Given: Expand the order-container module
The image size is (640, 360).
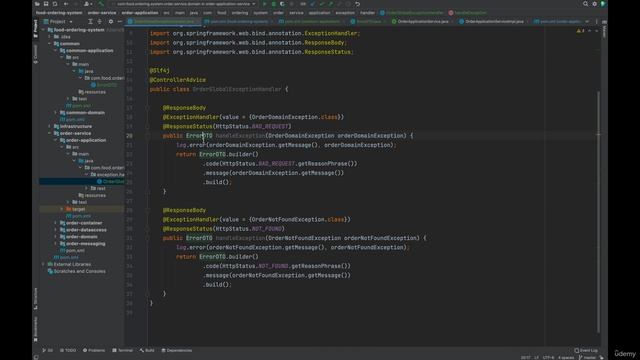Looking at the screenshot, I should point(56,223).
